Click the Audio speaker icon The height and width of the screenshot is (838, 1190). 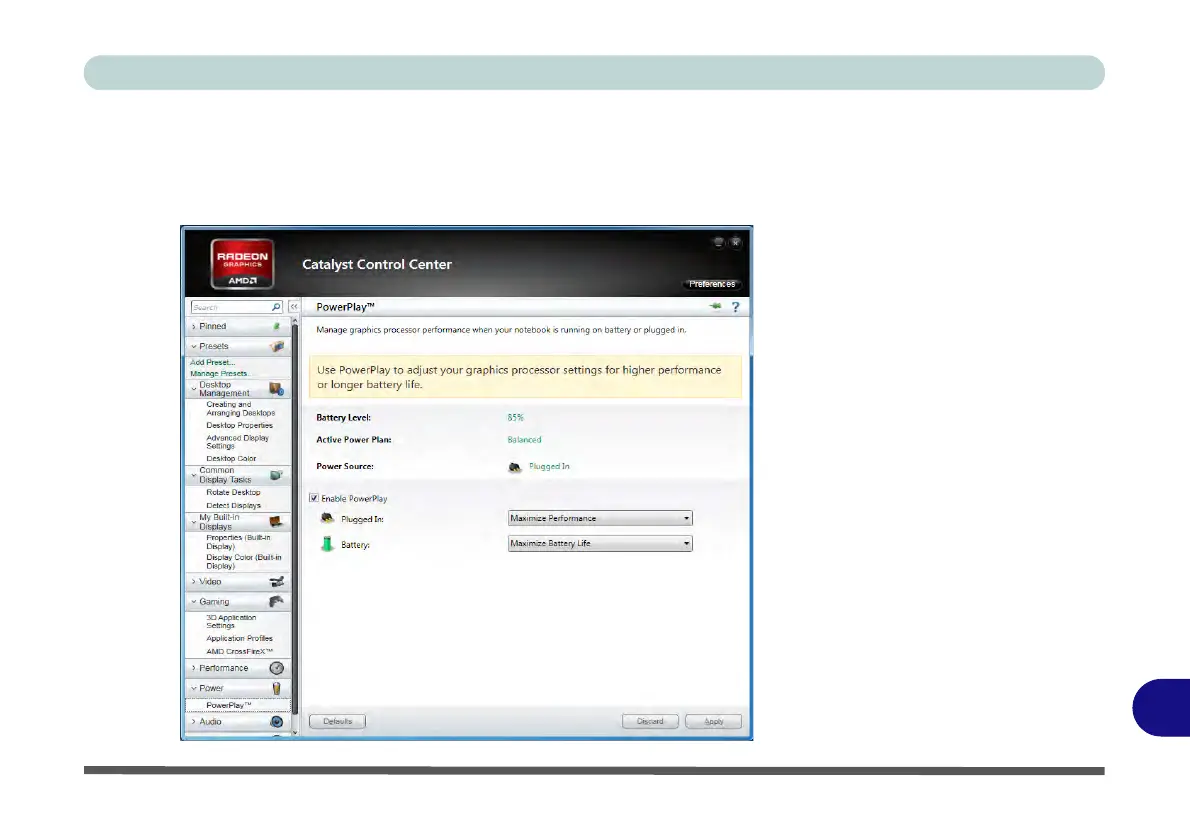(x=277, y=721)
